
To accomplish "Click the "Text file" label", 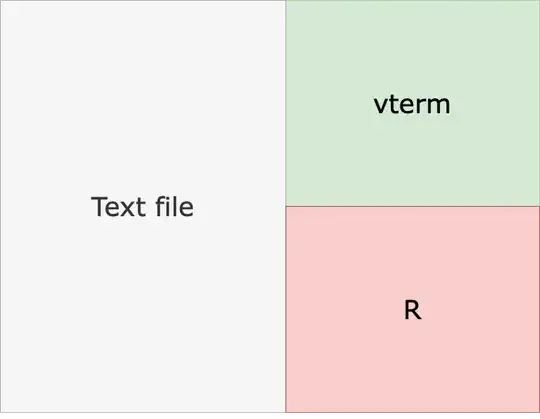I will pos(142,207).
